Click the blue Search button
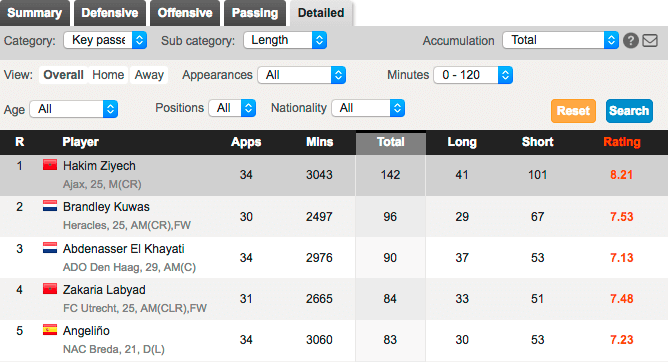This screenshot has height=362, width=668. click(629, 111)
